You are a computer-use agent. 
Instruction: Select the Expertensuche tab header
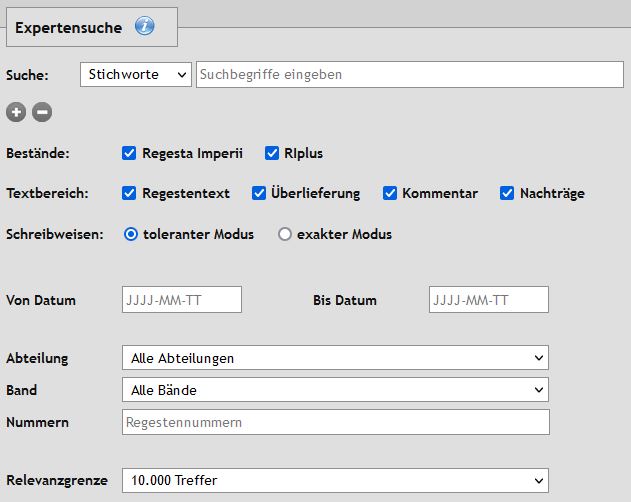[x=92, y=27]
